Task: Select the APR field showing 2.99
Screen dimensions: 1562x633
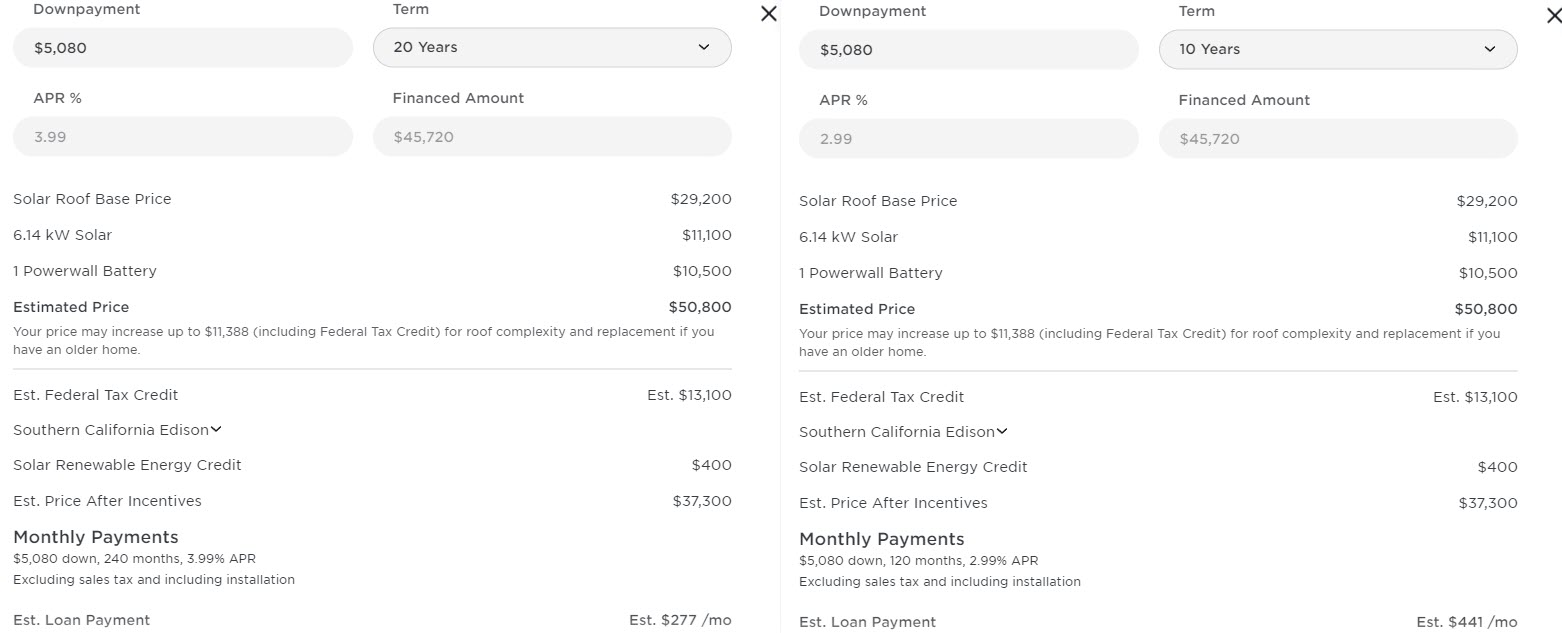Action: (968, 139)
